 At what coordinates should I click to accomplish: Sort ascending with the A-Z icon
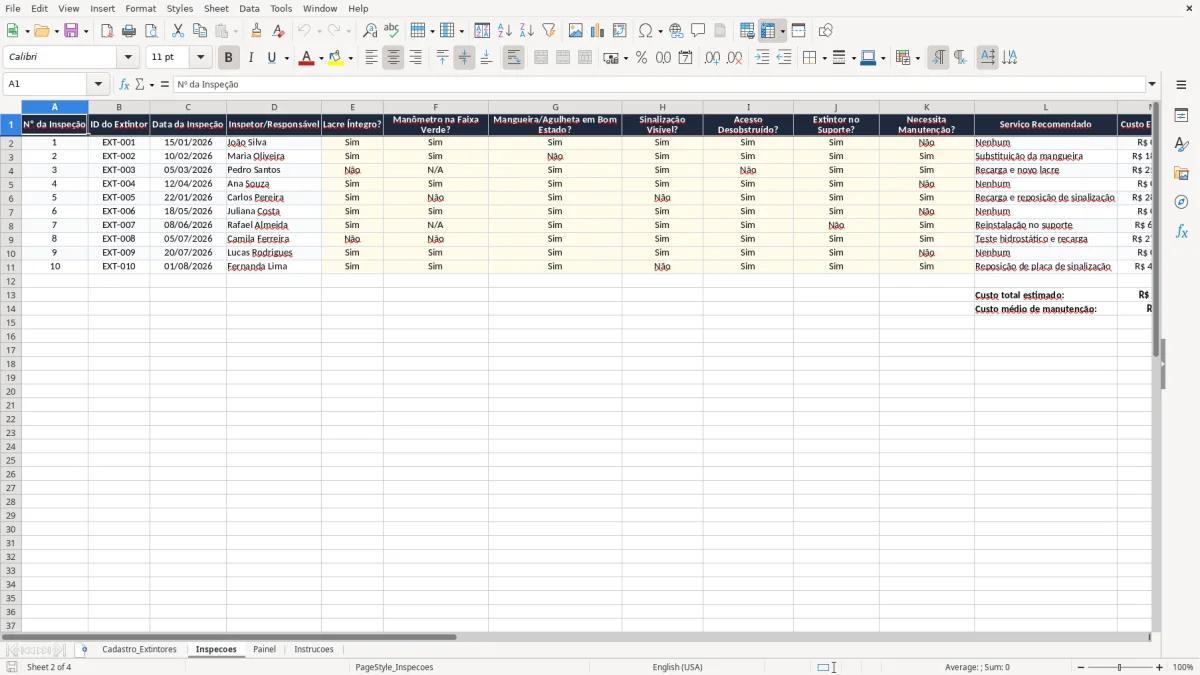click(505, 31)
